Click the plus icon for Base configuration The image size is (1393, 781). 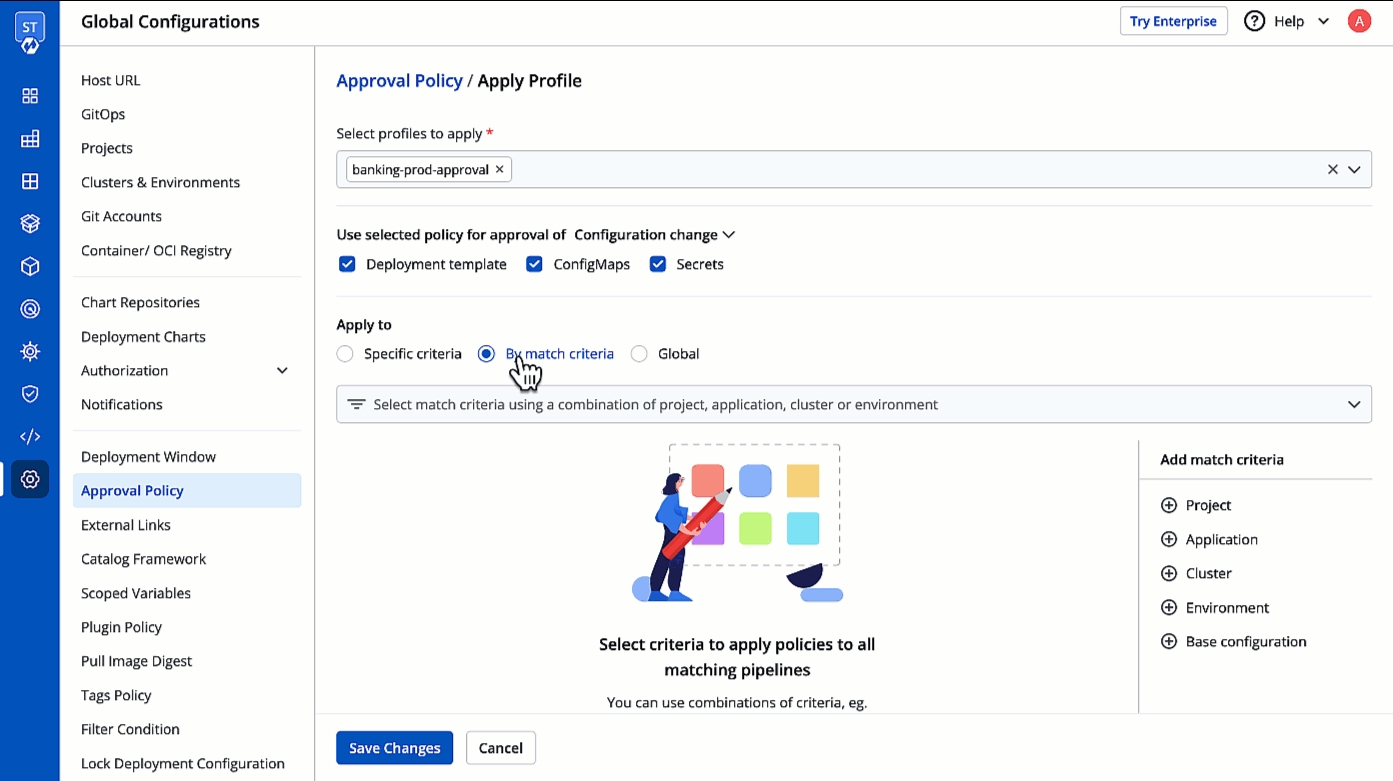click(1168, 641)
